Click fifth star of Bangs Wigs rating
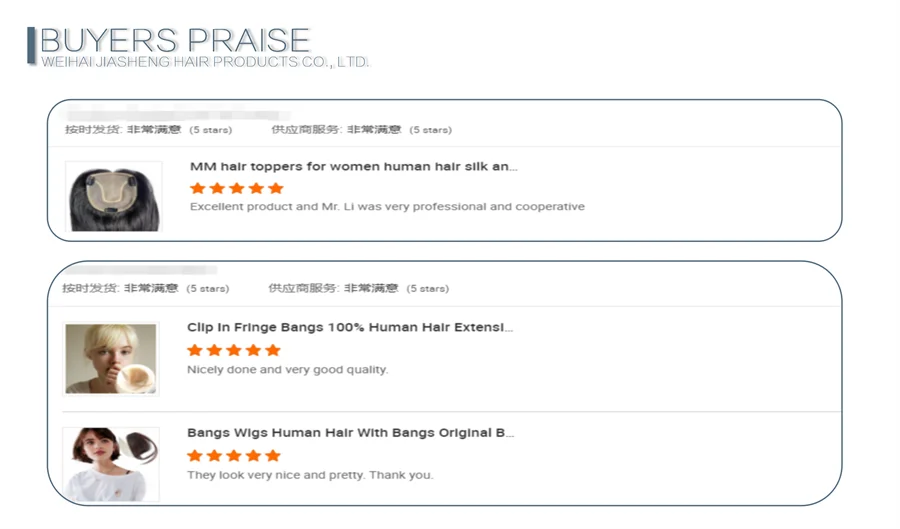The height and width of the screenshot is (529, 900). click(273, 456)
